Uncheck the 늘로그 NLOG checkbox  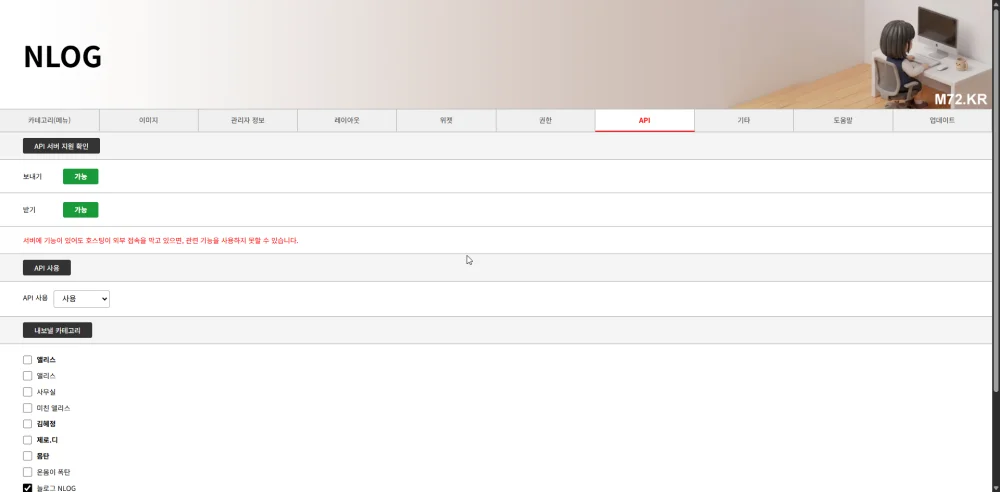point(27,488)
